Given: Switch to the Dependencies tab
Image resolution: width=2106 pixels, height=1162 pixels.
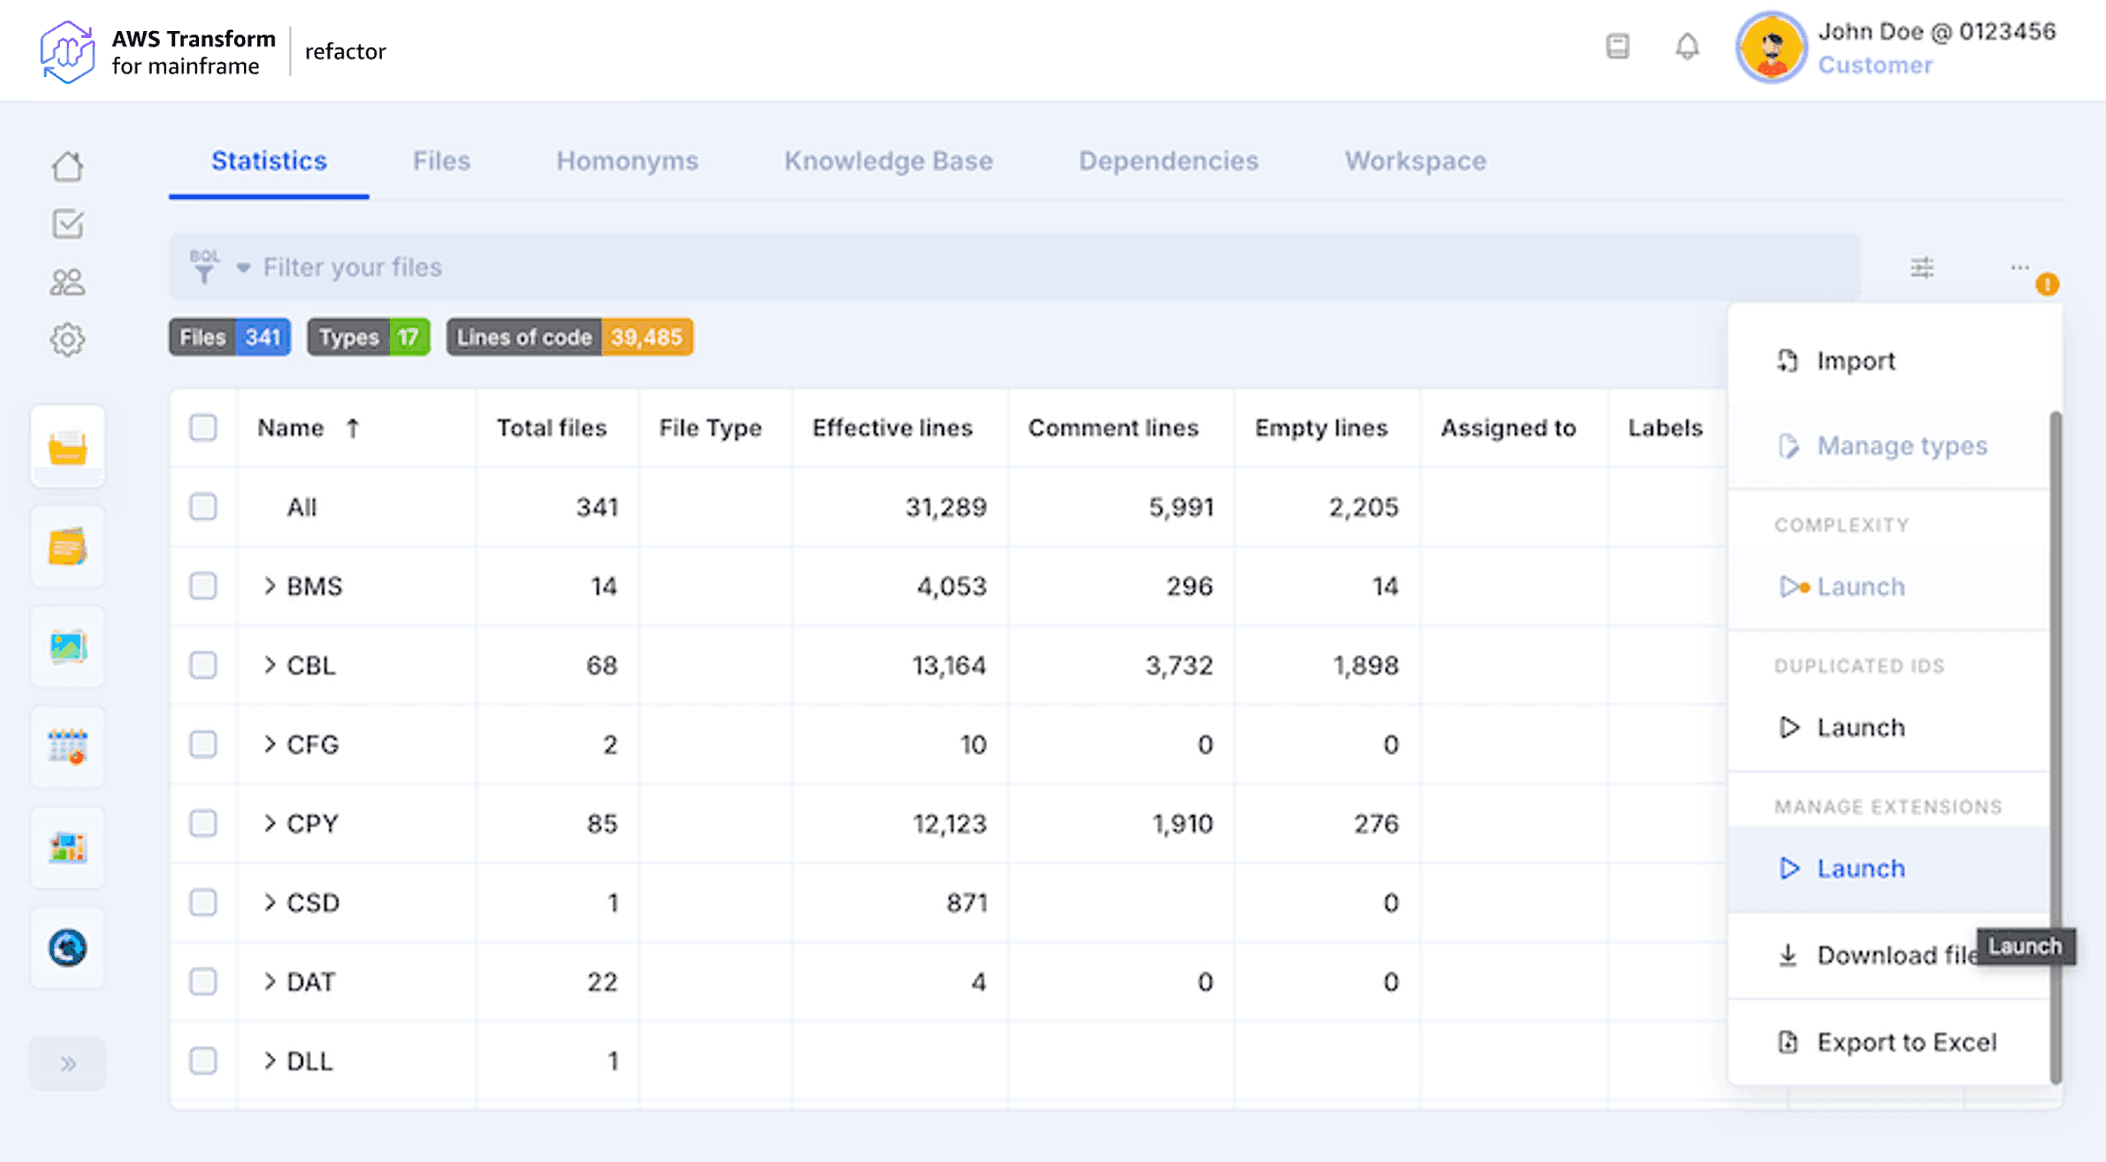Looking at the screenshot, I should point(1167,161).
